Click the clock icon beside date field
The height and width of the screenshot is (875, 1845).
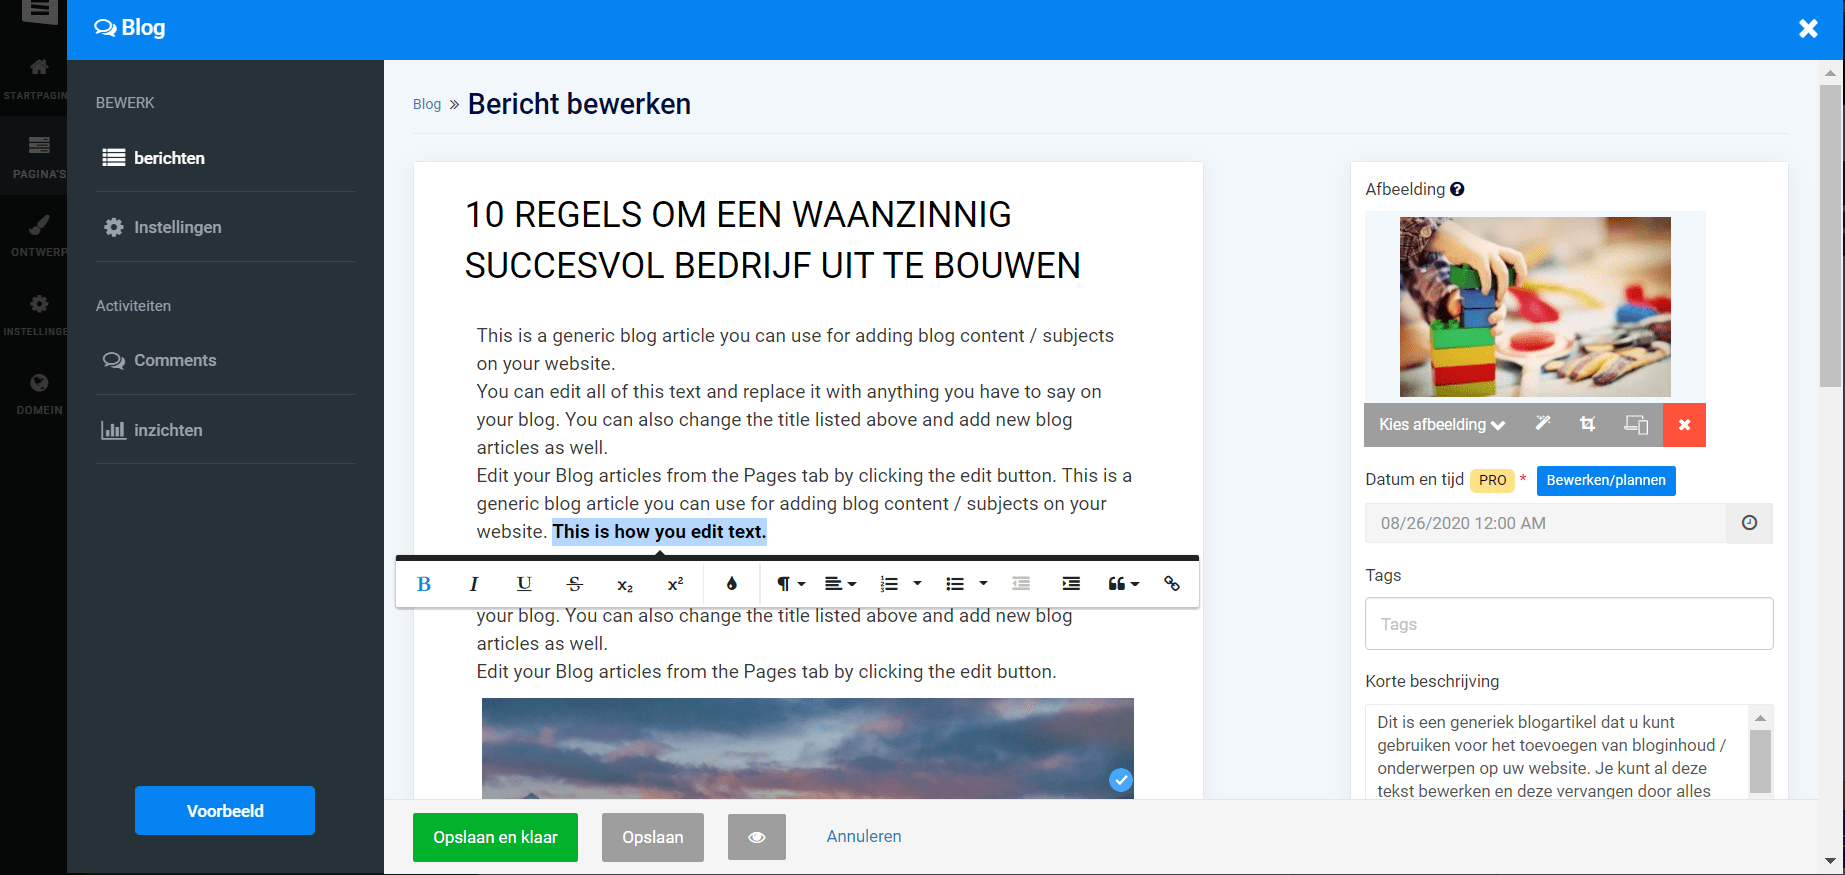coord(1749,523)
